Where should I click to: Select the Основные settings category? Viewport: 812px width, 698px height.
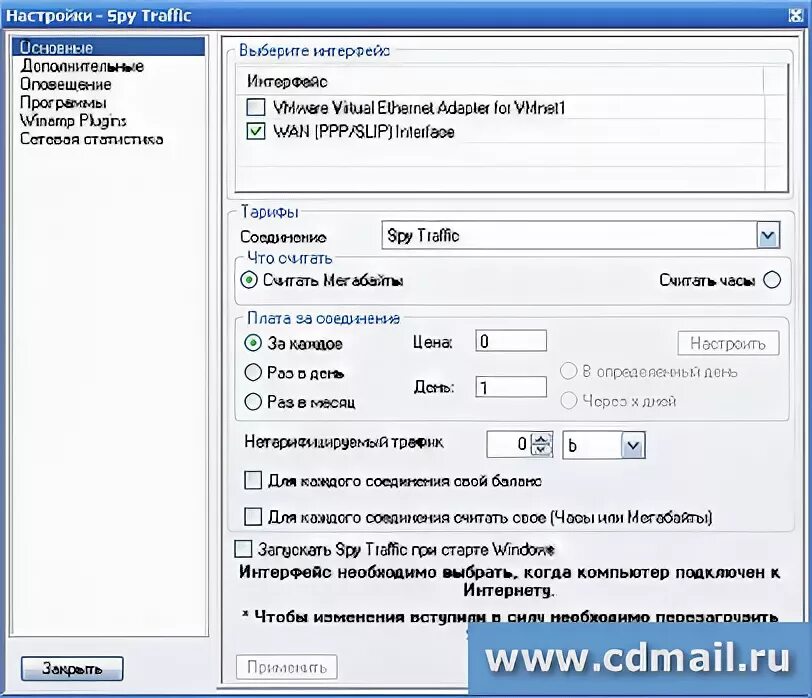tap(108, 47)
